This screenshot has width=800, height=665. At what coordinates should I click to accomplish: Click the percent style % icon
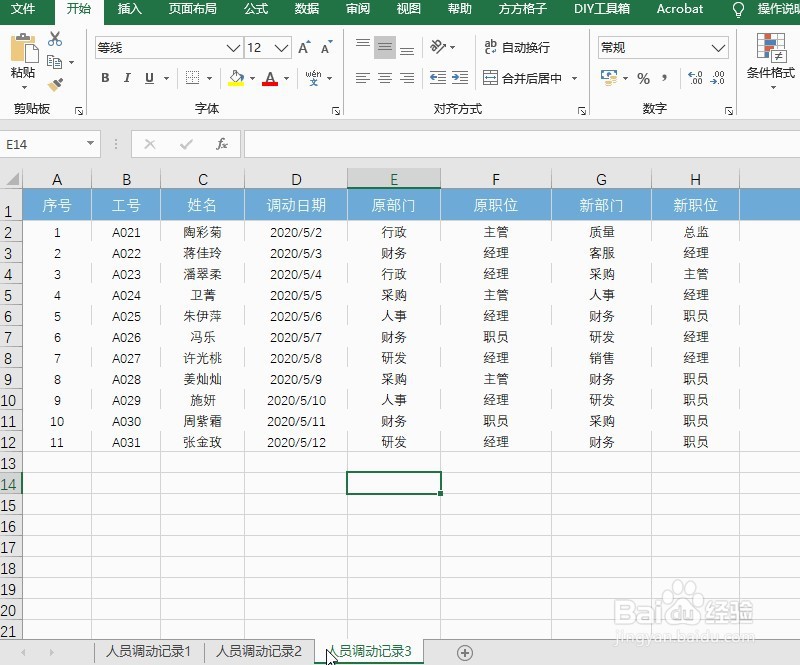(643, 77)
